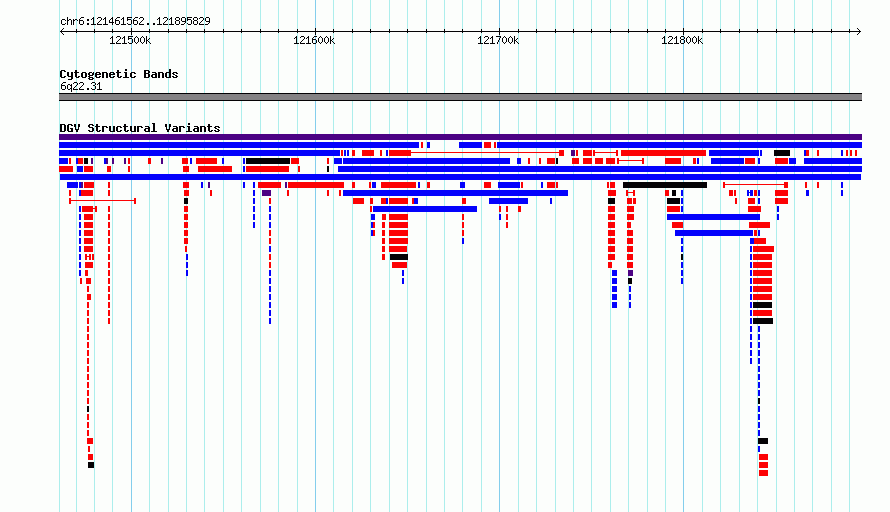Click the small purple block below the red bar left of 121600k
The width and height of the screenshot is (890, 512).
(266, 193)
